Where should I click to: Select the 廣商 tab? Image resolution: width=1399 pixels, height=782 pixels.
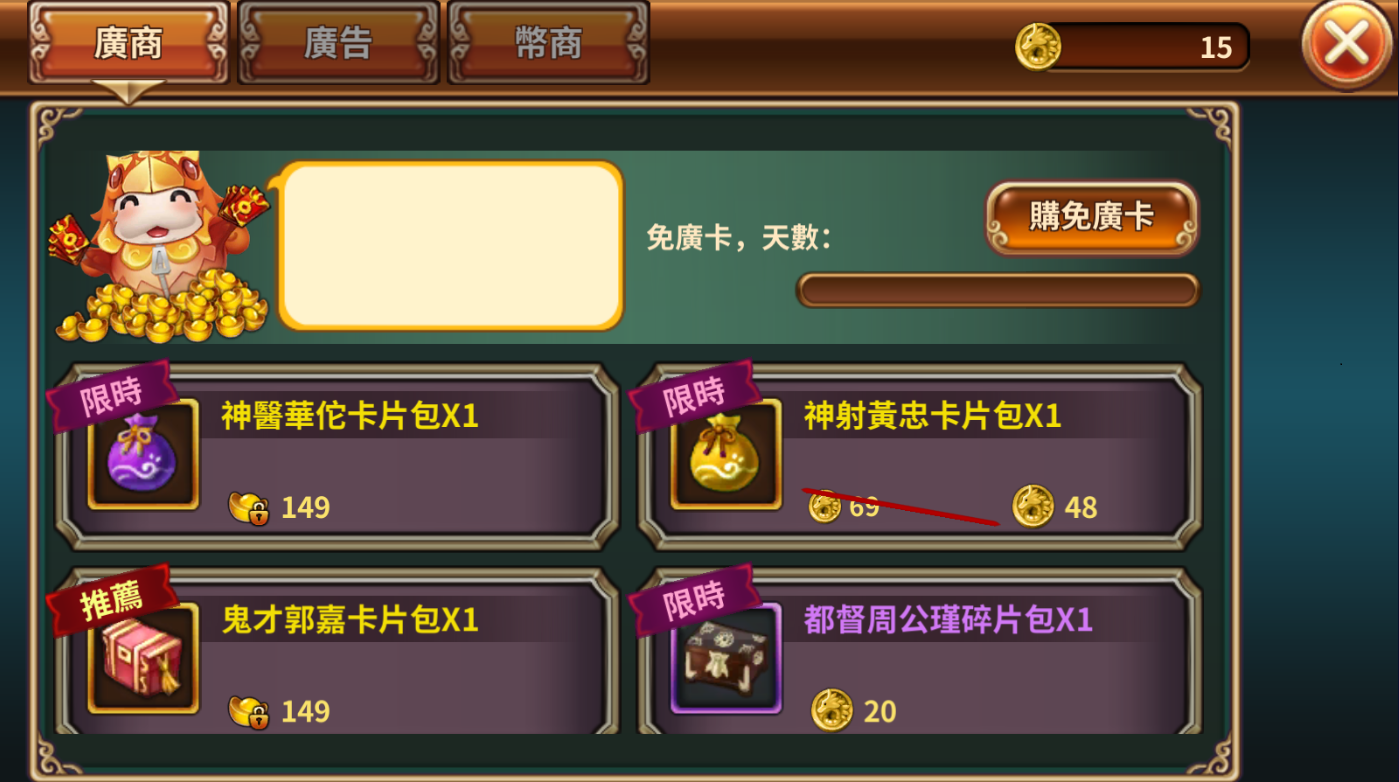point(129,42)
